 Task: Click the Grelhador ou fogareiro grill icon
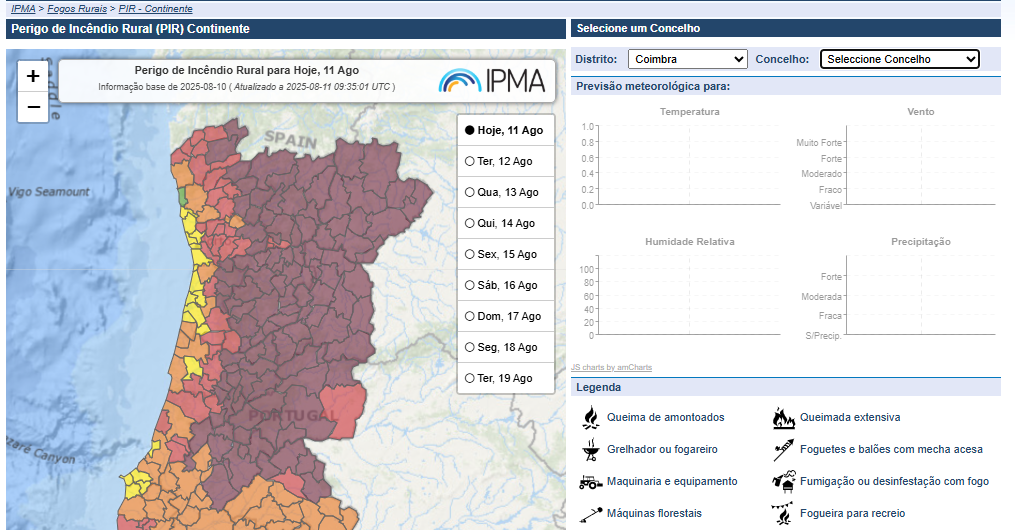590,449
